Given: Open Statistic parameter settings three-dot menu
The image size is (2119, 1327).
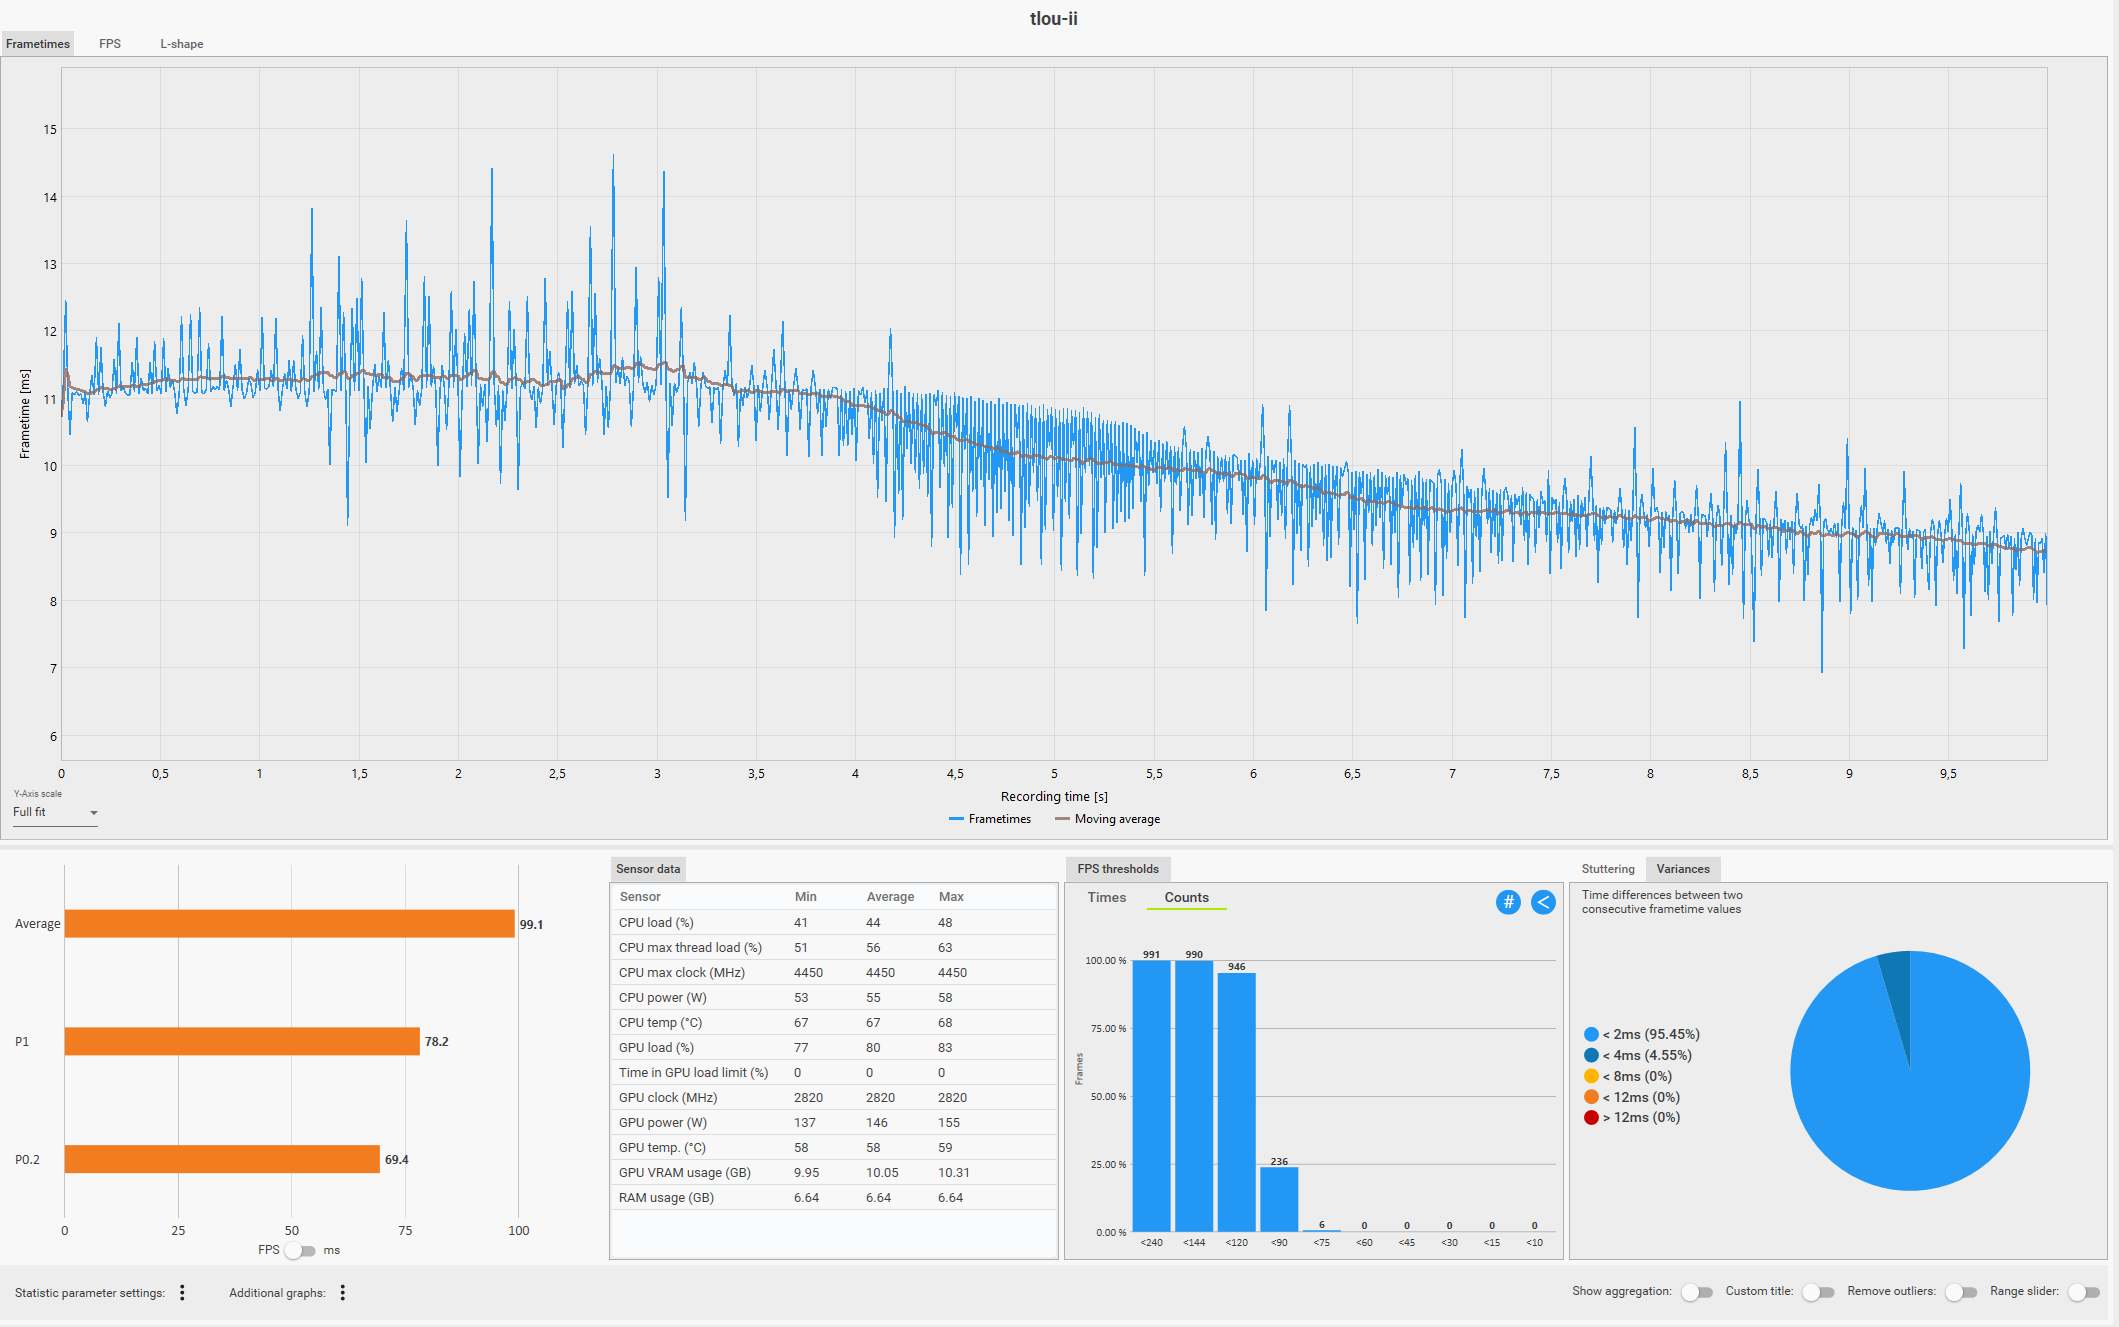Looking at the screenshot, I should [182, 1292].
